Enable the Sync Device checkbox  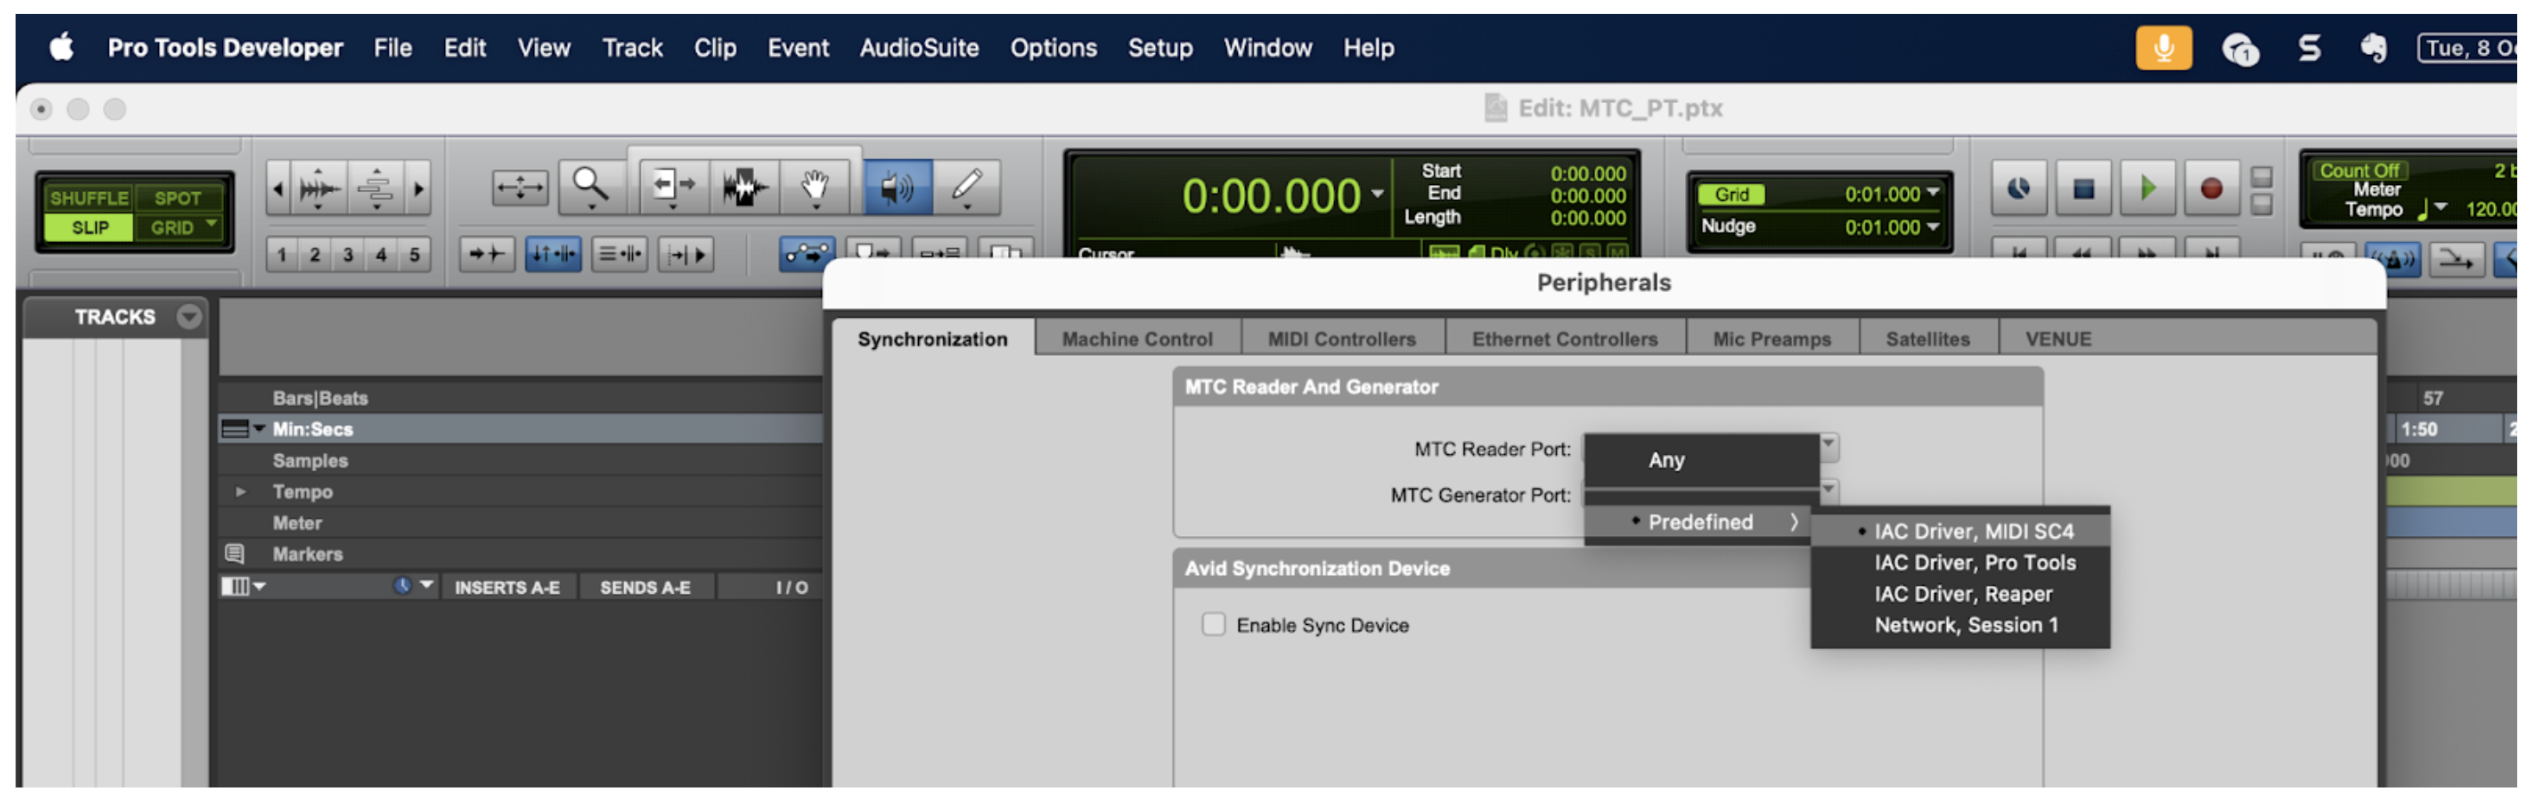pyautogui.click(x=1213, y=625)
